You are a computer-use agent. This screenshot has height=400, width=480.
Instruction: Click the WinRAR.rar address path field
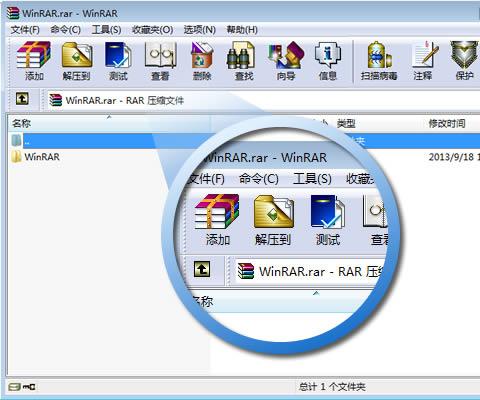coord(260,100)
